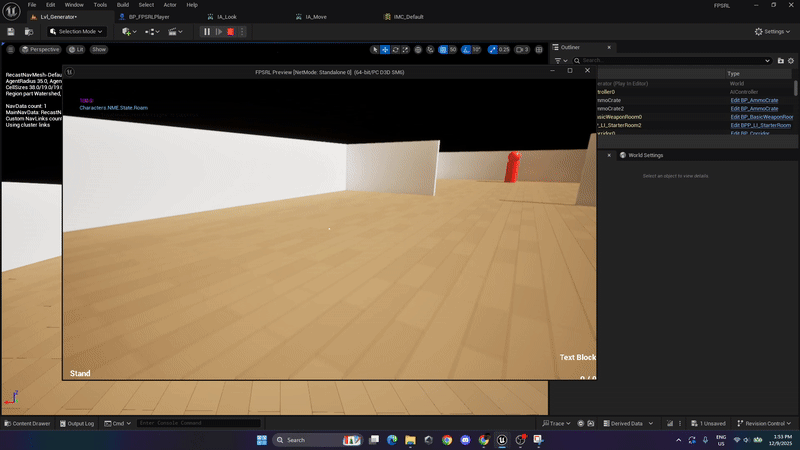Open the Build menu

123,5
